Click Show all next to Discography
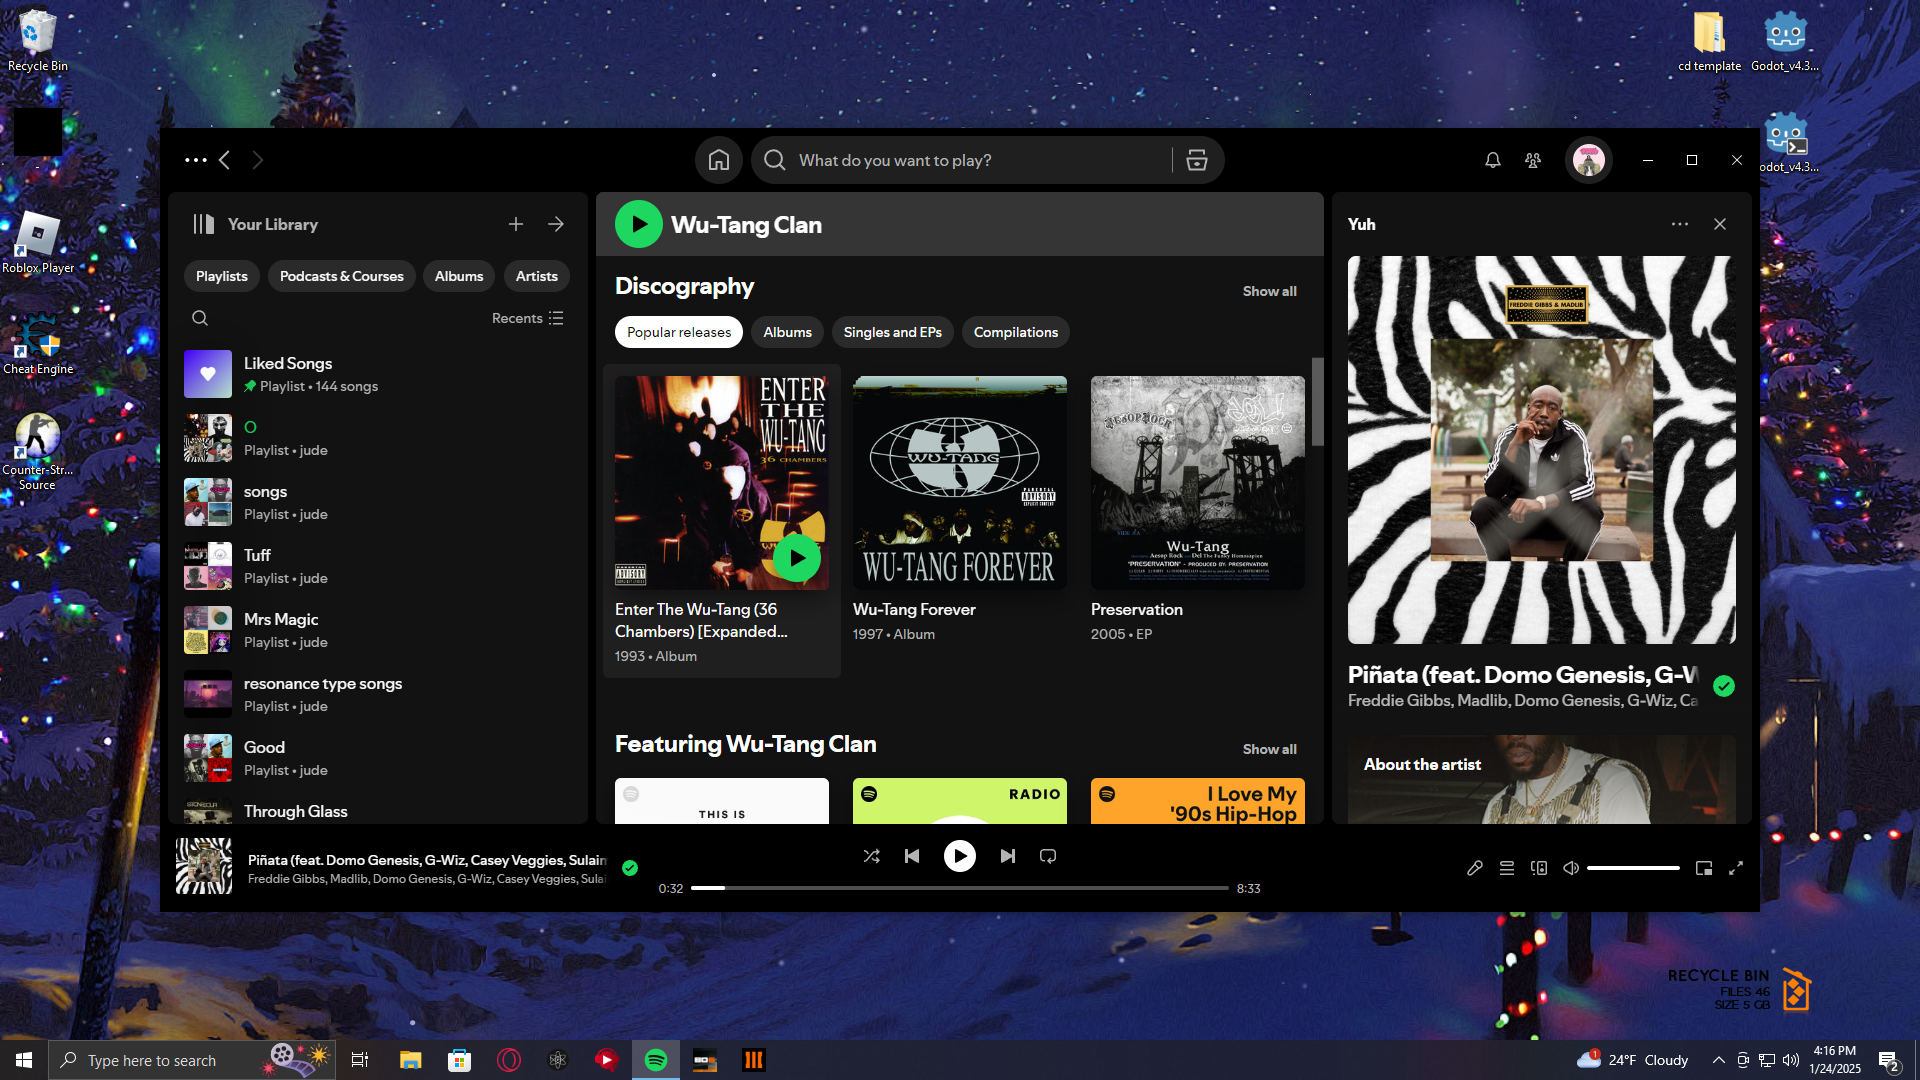 coord(1269,291)
